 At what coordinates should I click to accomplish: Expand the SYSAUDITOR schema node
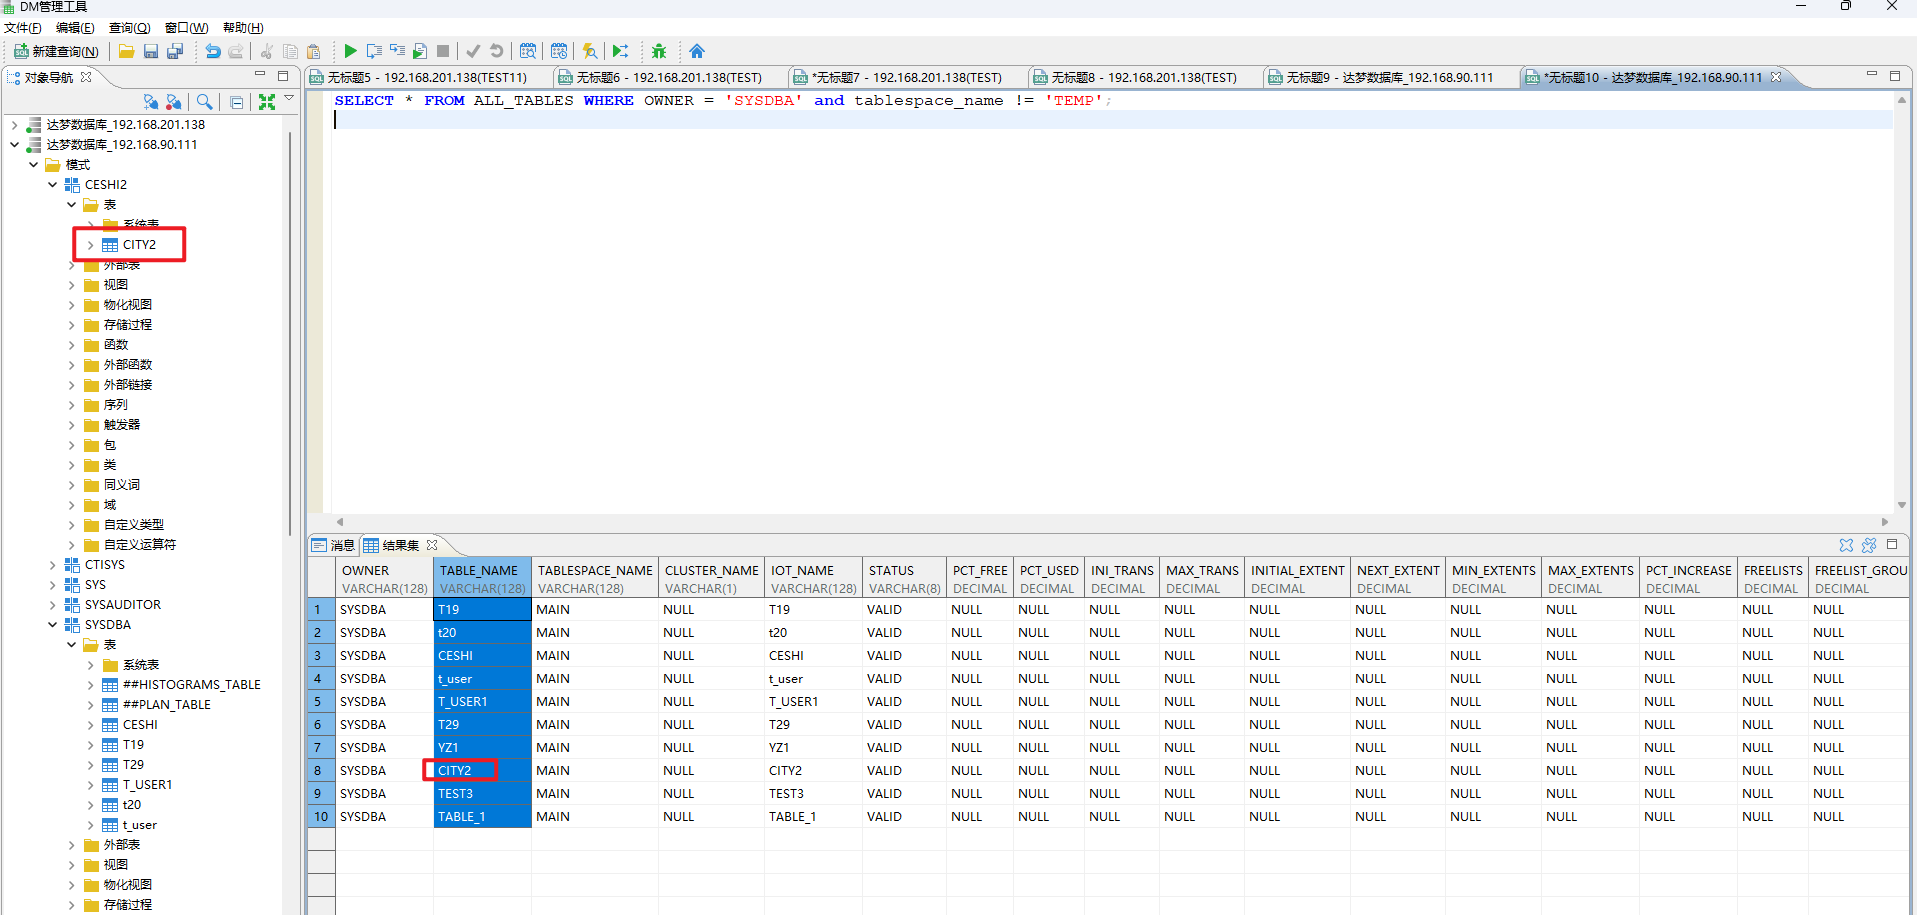click(x=52, y=605)
